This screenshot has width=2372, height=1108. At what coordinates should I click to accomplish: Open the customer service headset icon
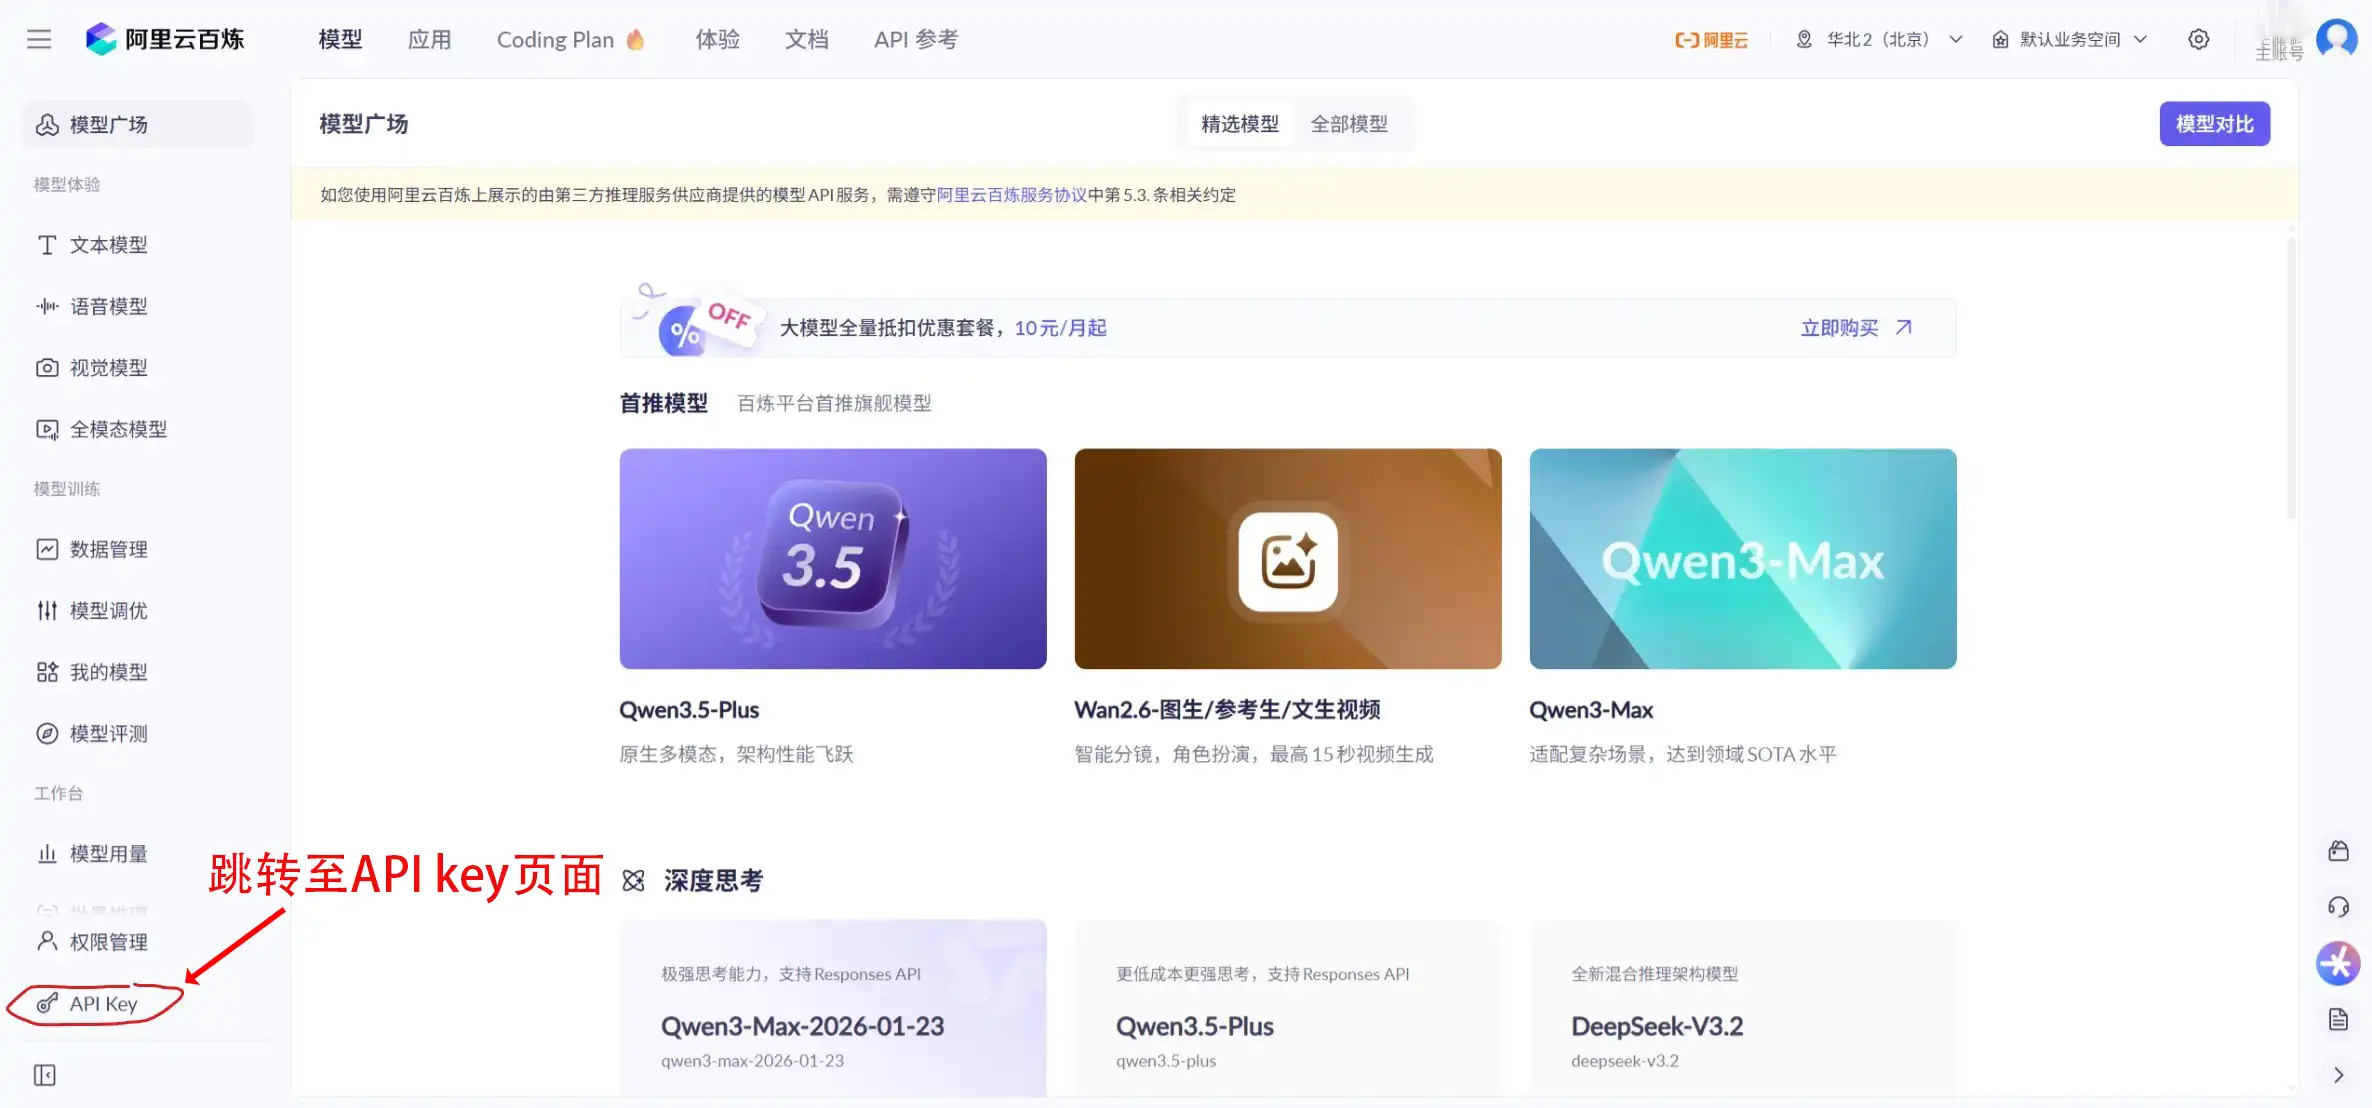[x=2338, y=907]
